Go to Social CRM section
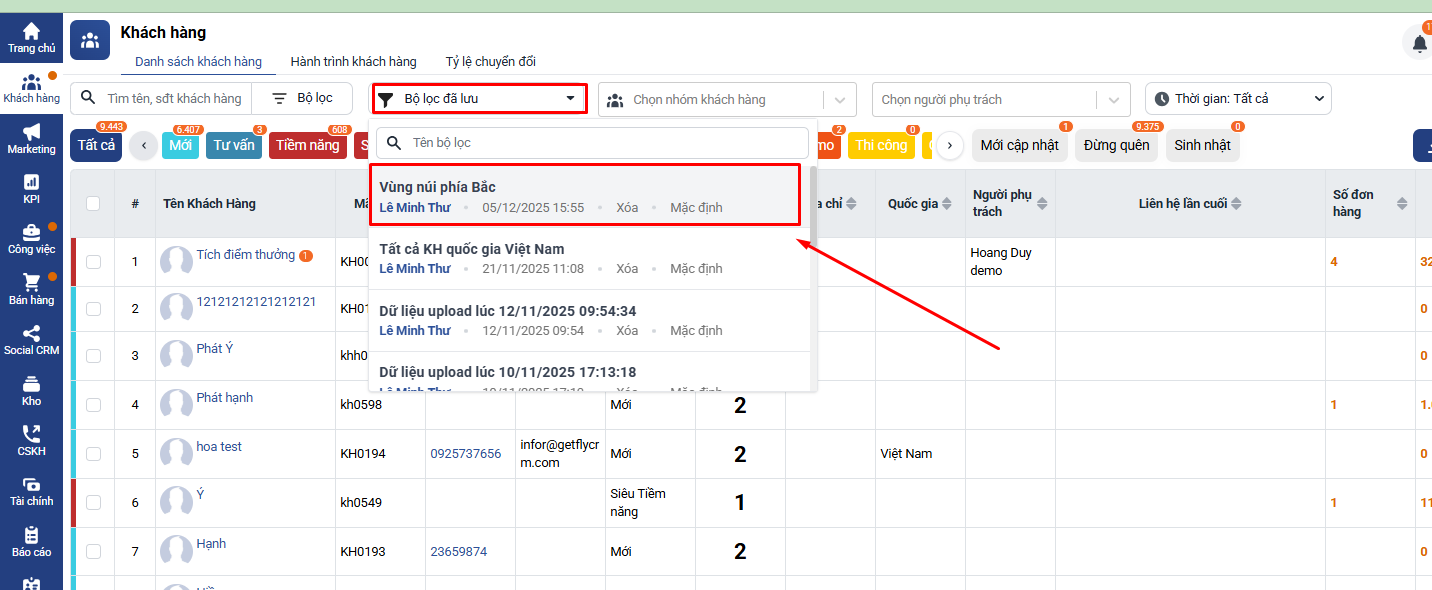The image size is (1432, 590). 31,340
